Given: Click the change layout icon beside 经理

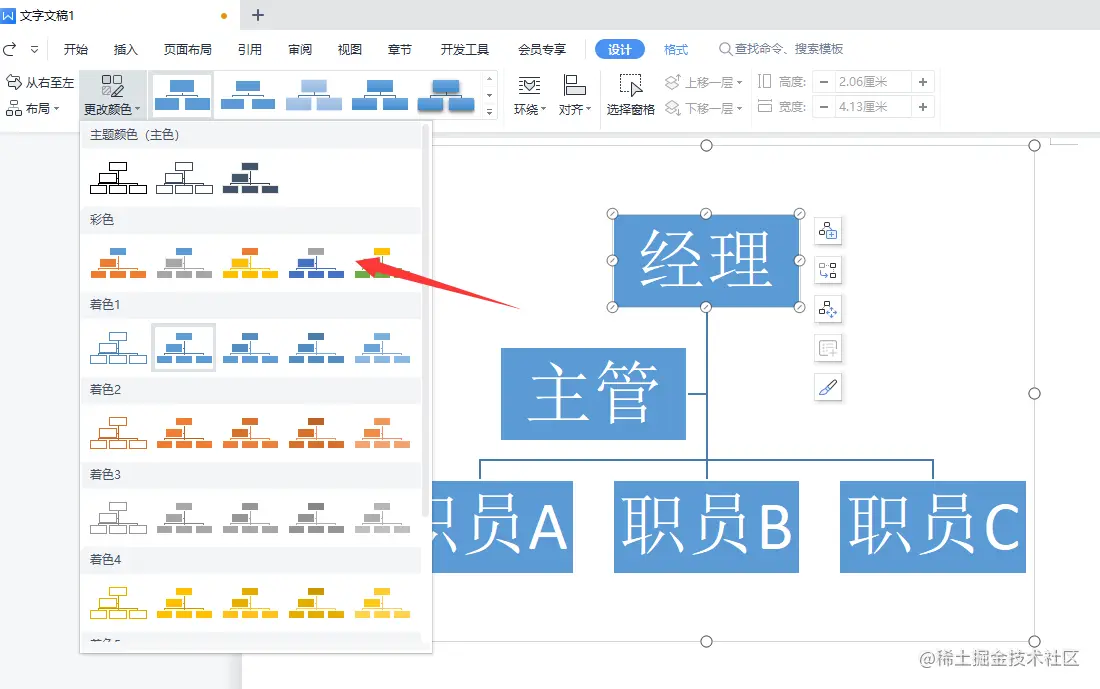Looking at the screenshot, I should 828,270.
